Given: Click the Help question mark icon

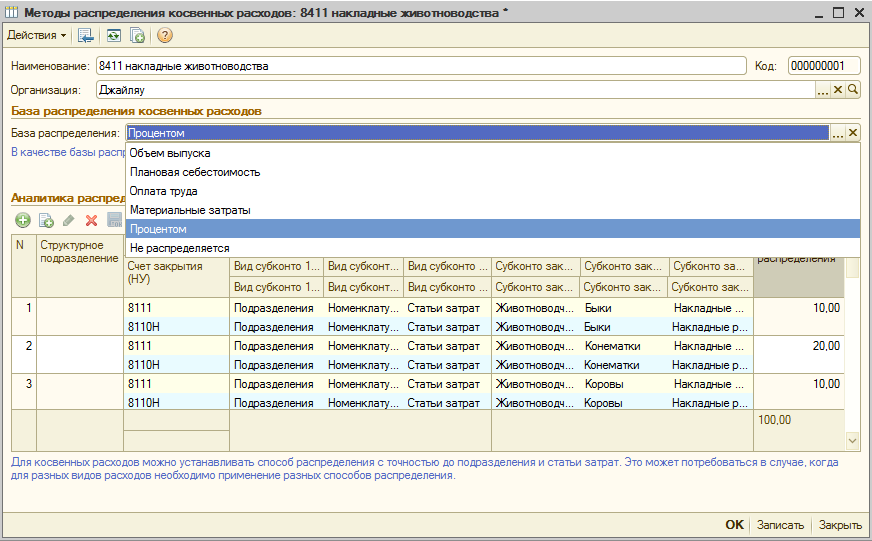Looking at the screenshot, I should [164, 35].
